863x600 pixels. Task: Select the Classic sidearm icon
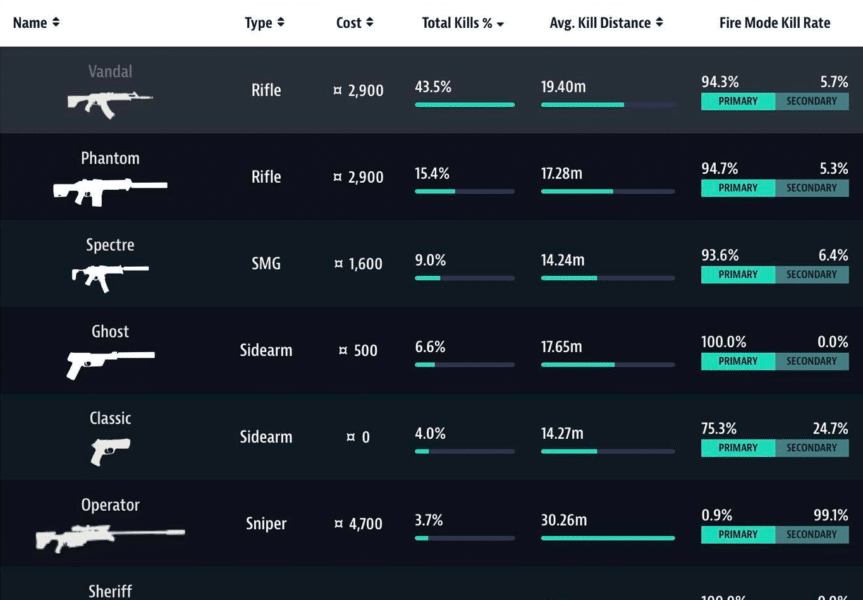110,451
